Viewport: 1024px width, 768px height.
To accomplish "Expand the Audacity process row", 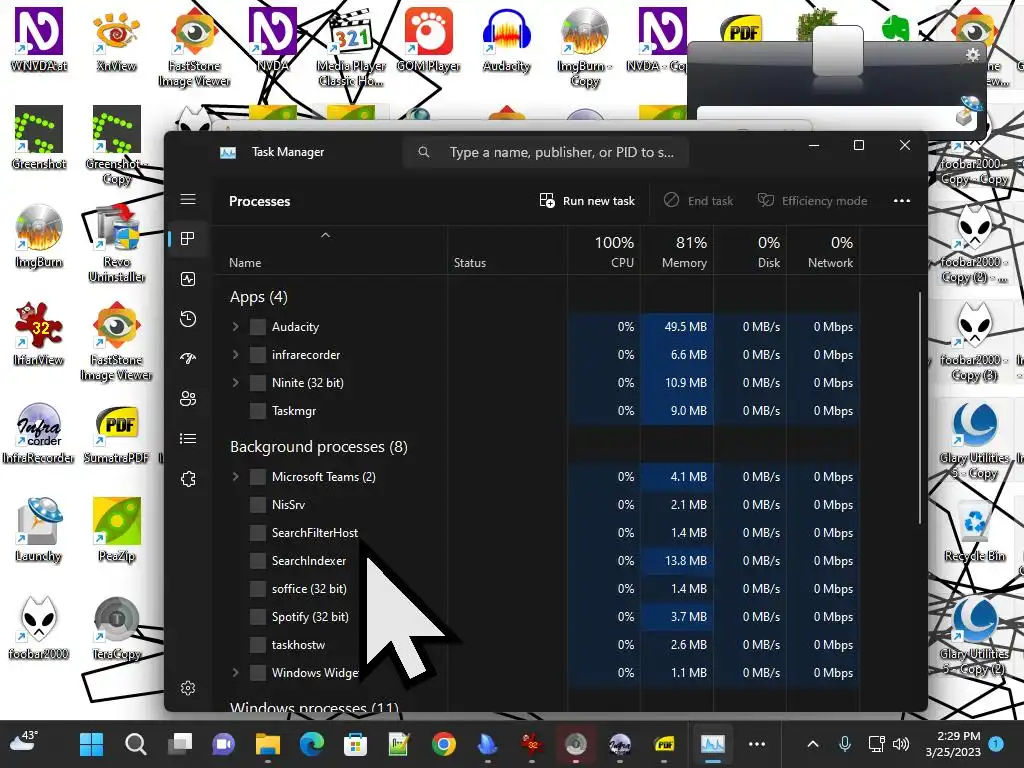I will point(236,327).
